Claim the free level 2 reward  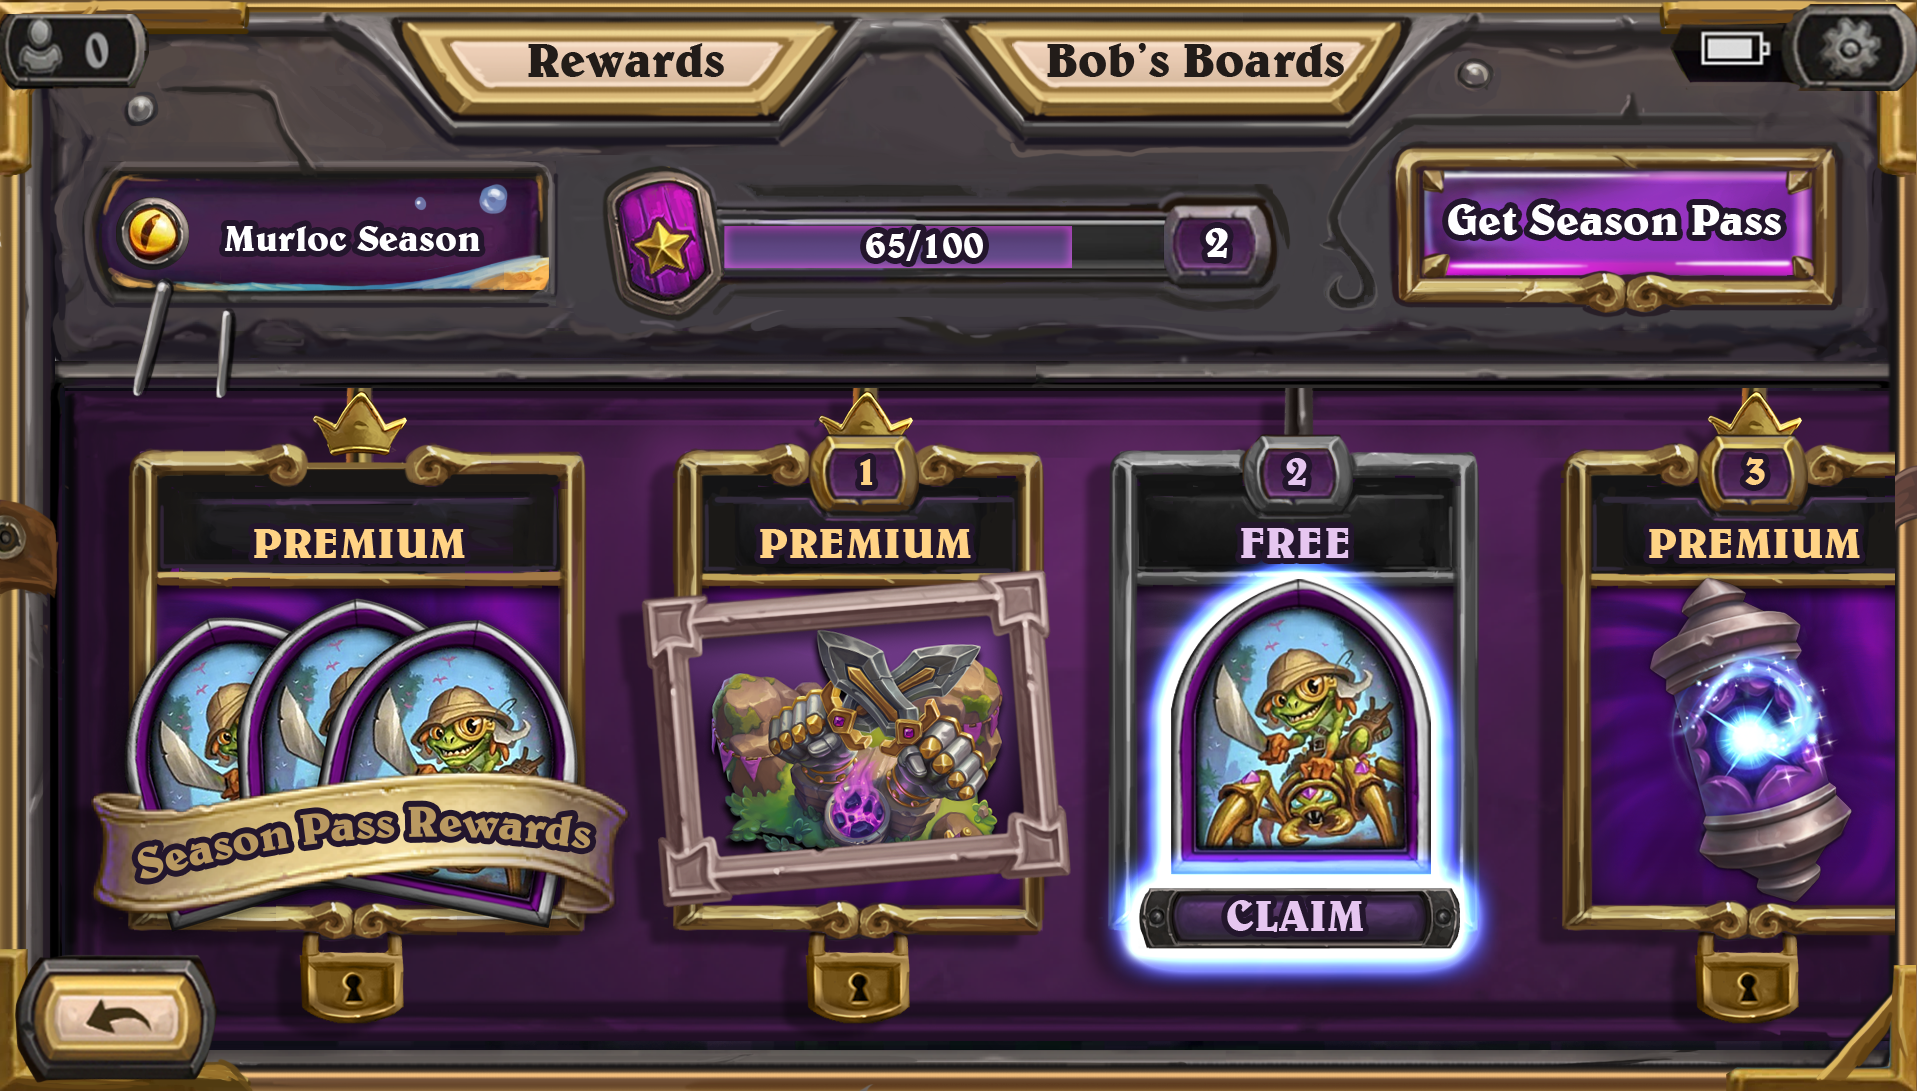[1298, 916]
